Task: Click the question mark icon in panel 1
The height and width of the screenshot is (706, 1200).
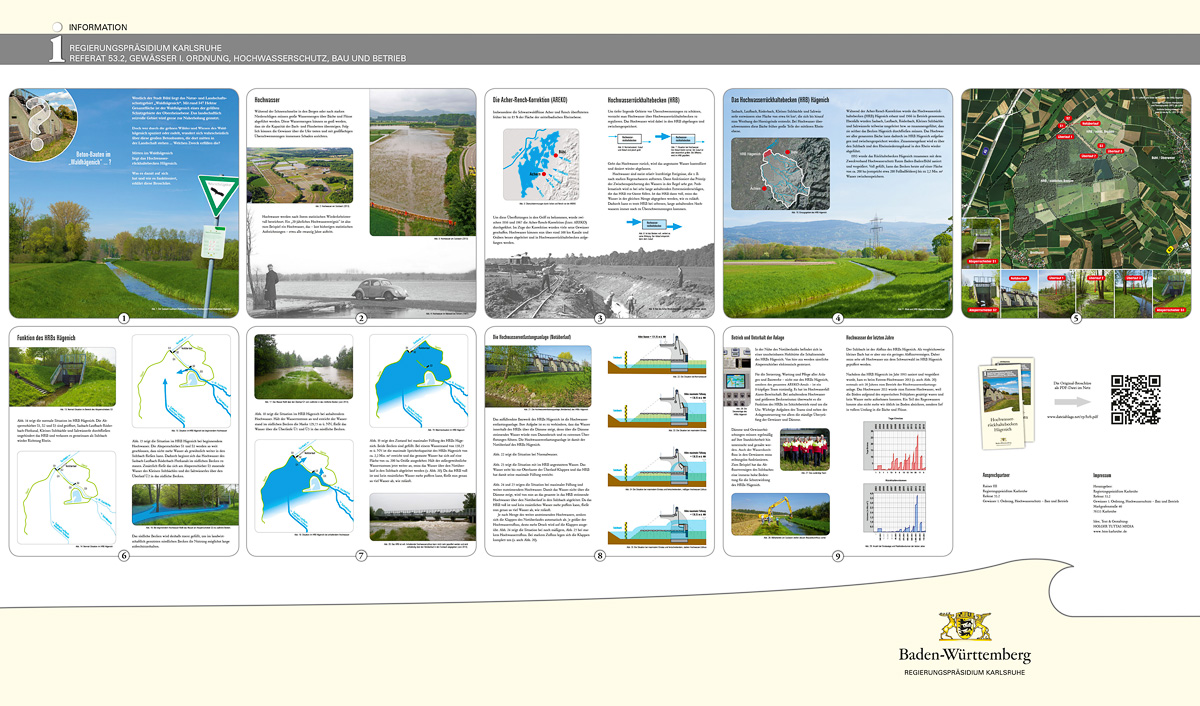Action: (40, 124)
